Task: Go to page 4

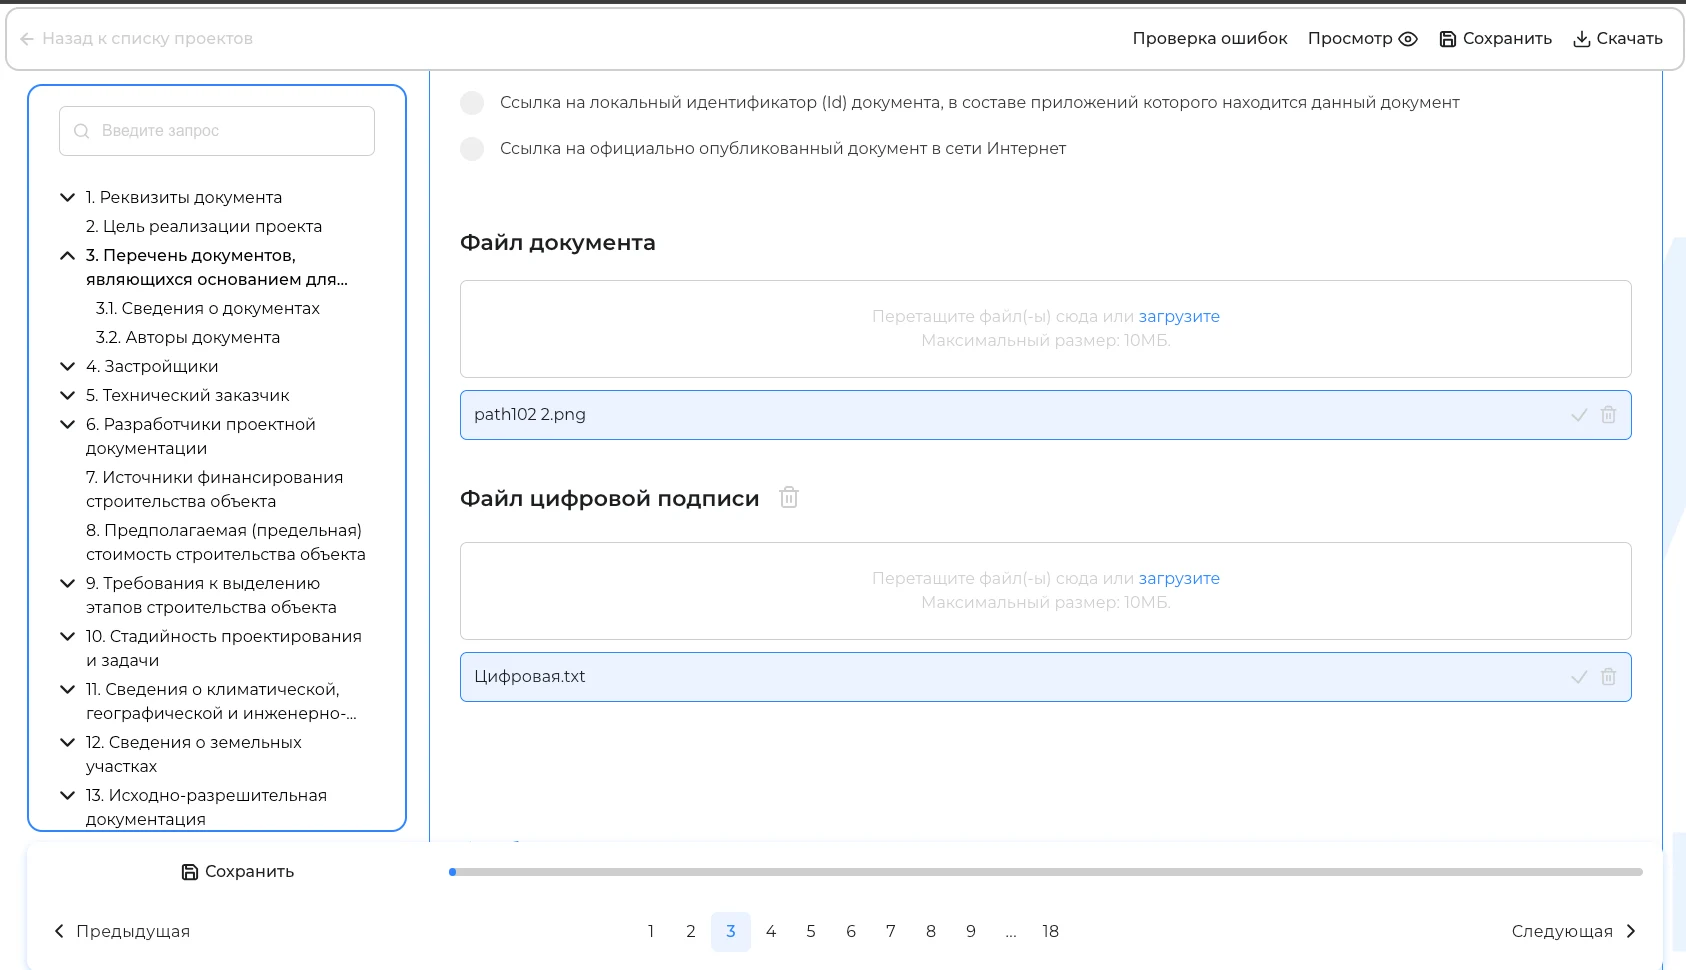Action: click(771, 932)
